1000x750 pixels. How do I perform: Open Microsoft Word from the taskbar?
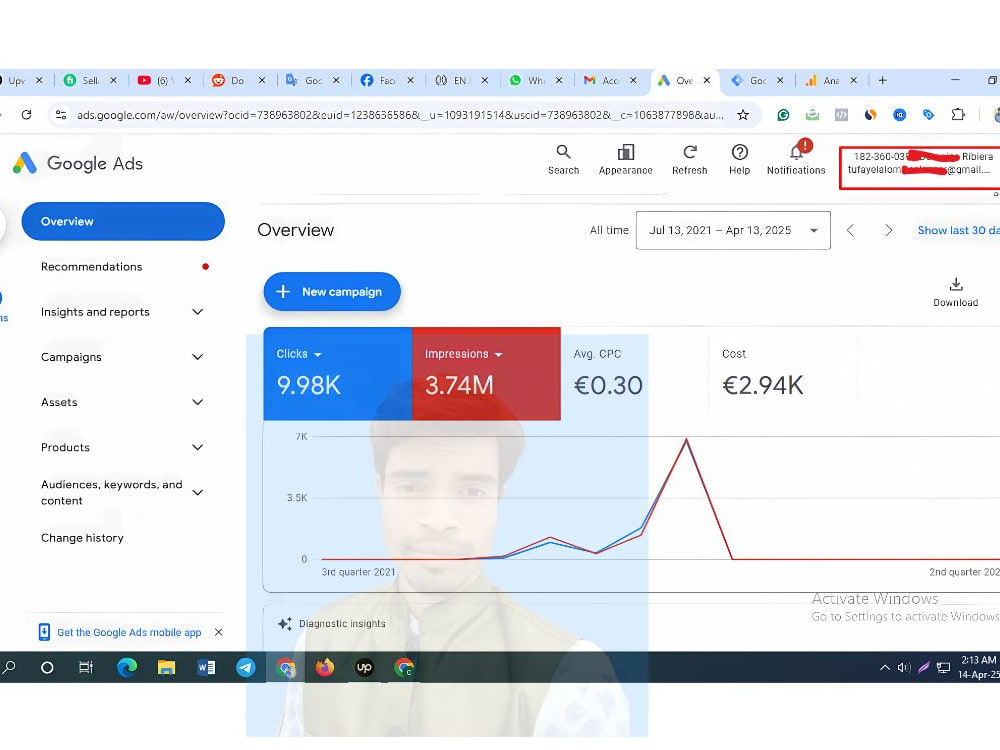206,668
